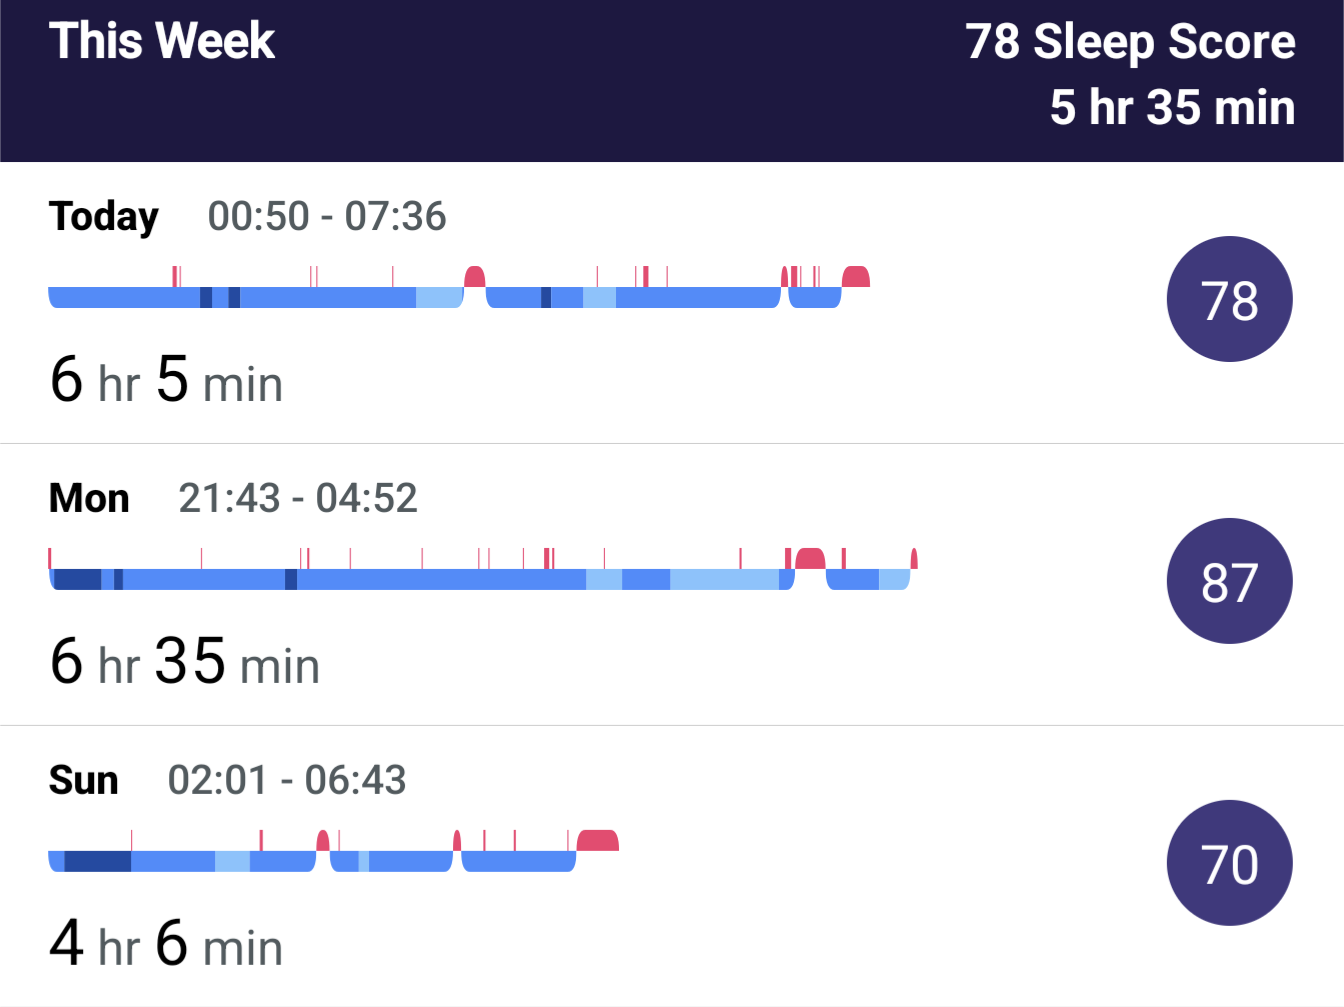This screenshot has width=1344, height=1007.
Task: Click the 4 hr 6 min duration text
Action: (166, 945)
